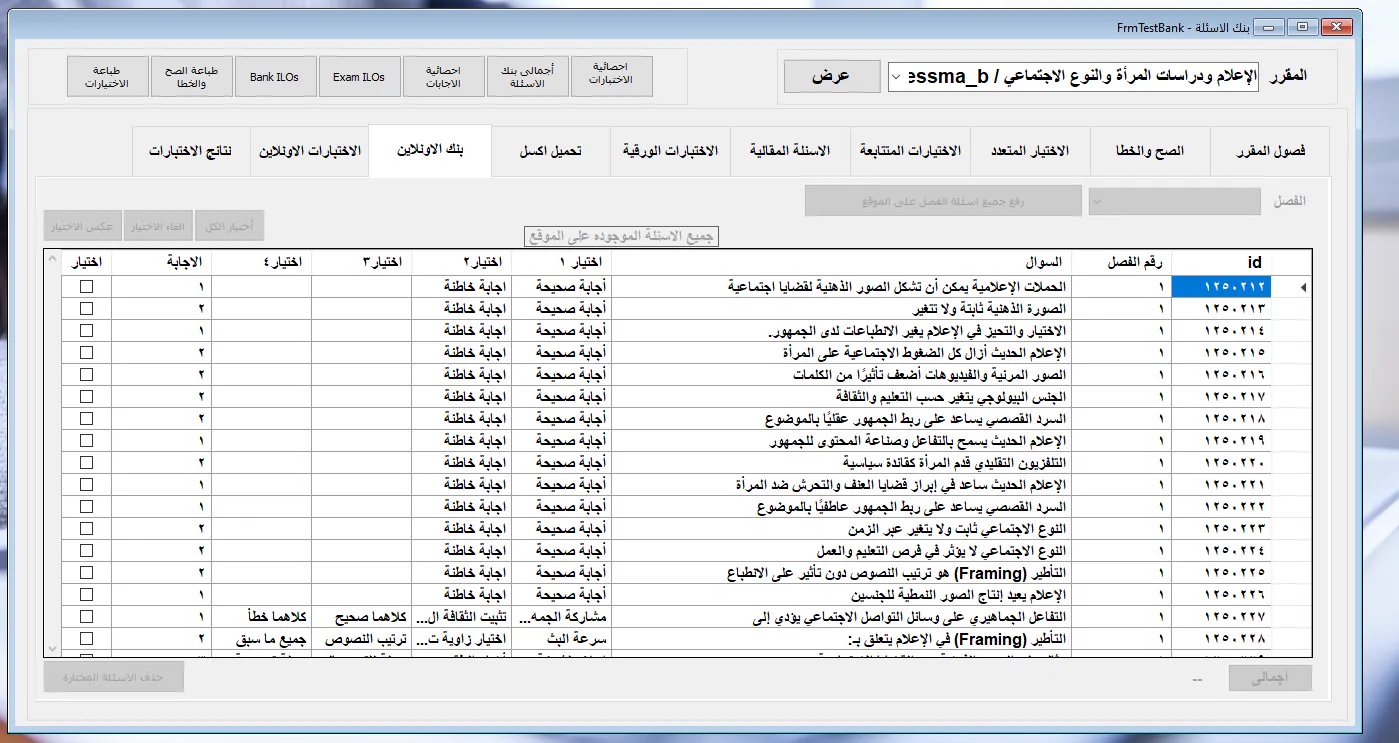
Task: Open the الفصل chapter dropdown
Action: tap(1175, 201)
